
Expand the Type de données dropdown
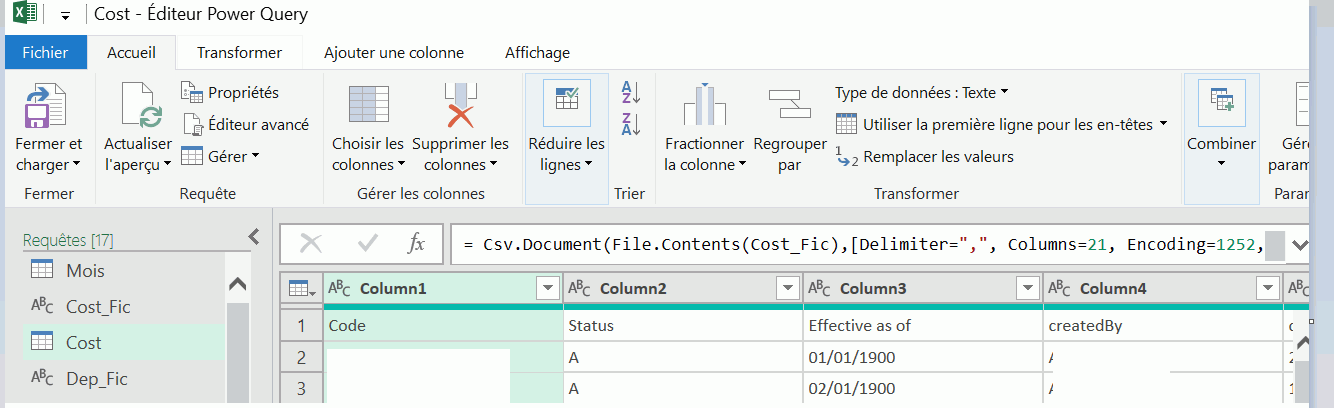(x=922, y=93)
